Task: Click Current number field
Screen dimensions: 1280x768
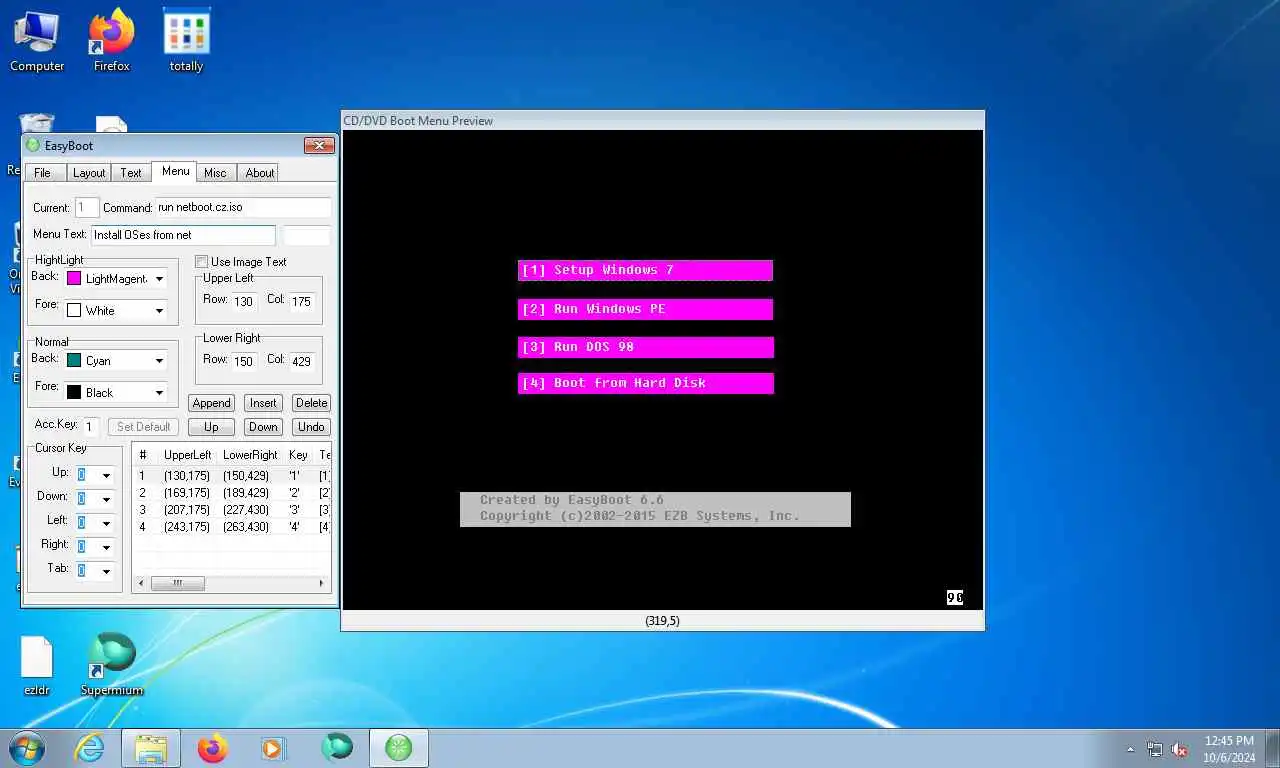Action: (86, 208)
